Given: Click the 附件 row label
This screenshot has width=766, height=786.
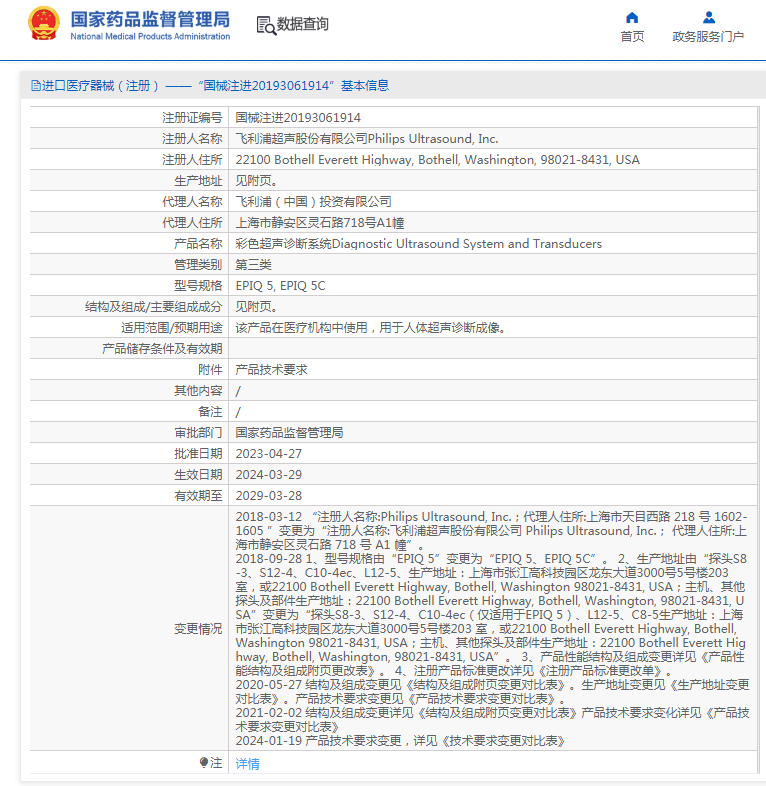Looking at the screenshot, I should (x=210, y=370).
